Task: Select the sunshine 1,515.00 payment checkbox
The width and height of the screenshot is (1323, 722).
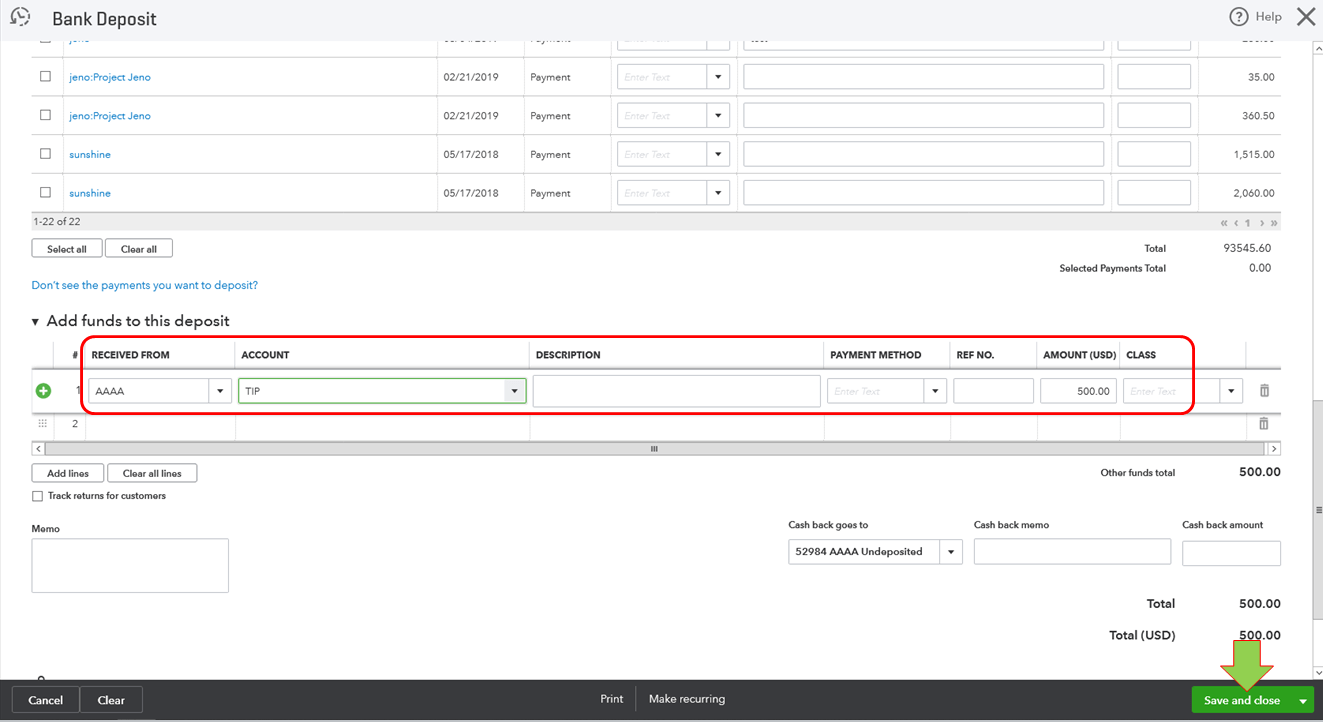Action: click(45, 154)
